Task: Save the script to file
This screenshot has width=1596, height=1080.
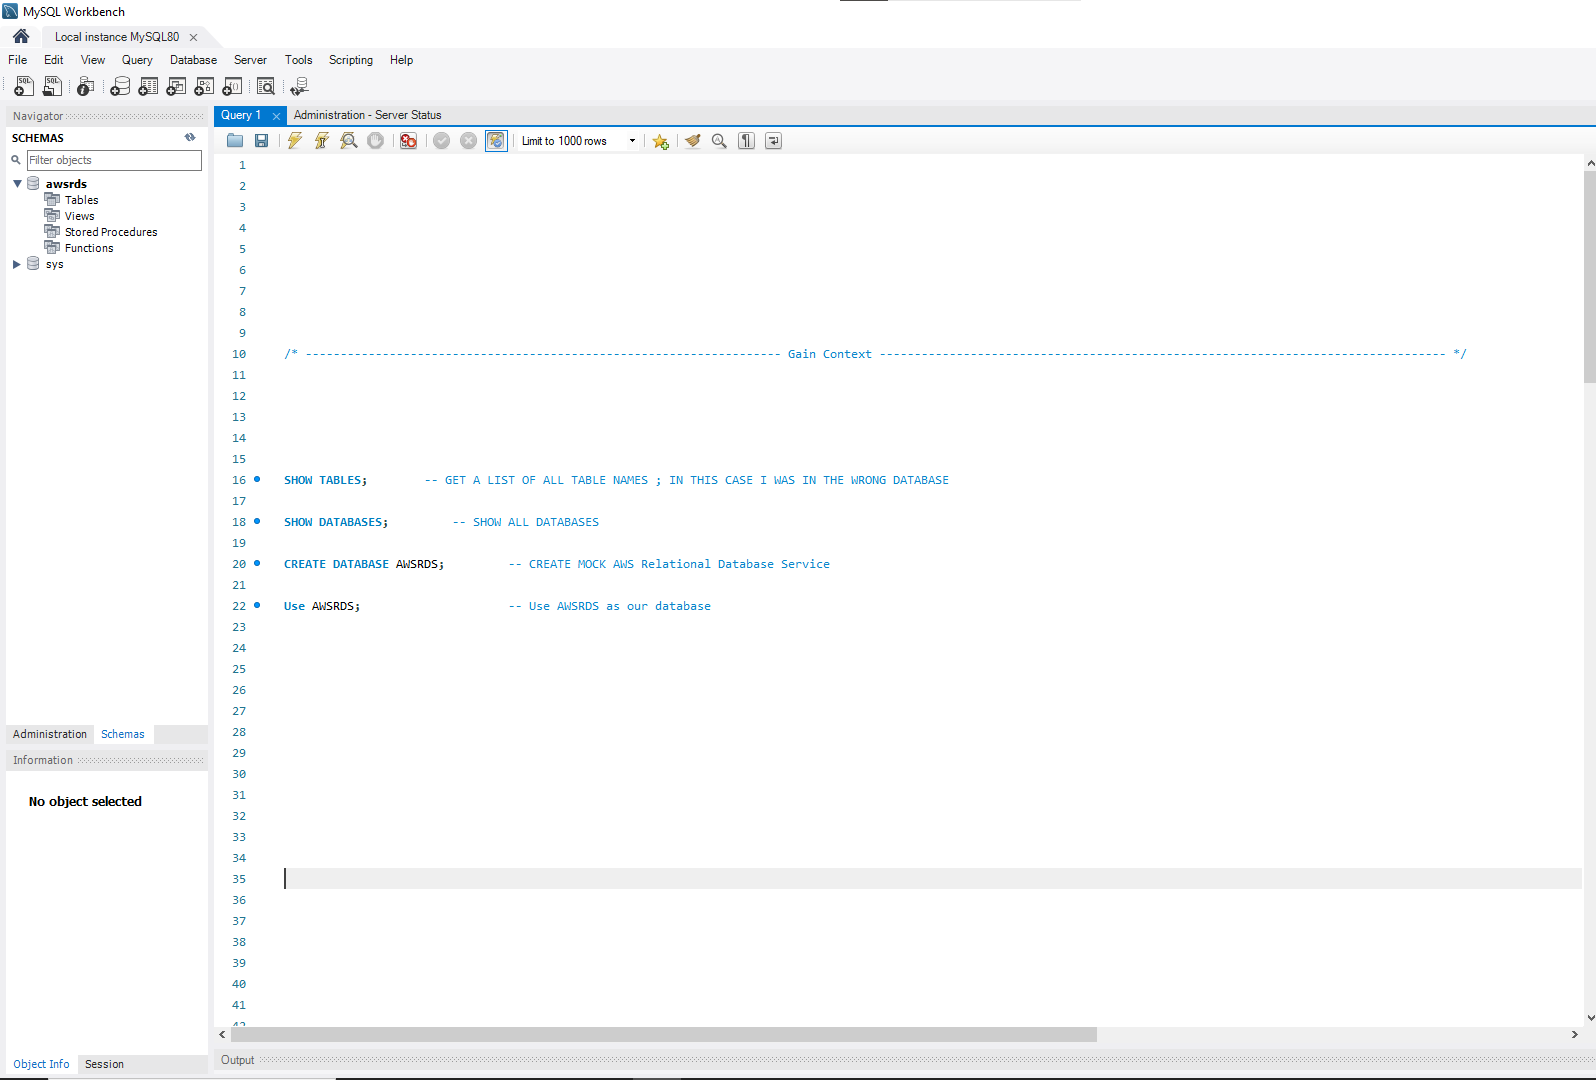Action: click(x=262, y=141)
